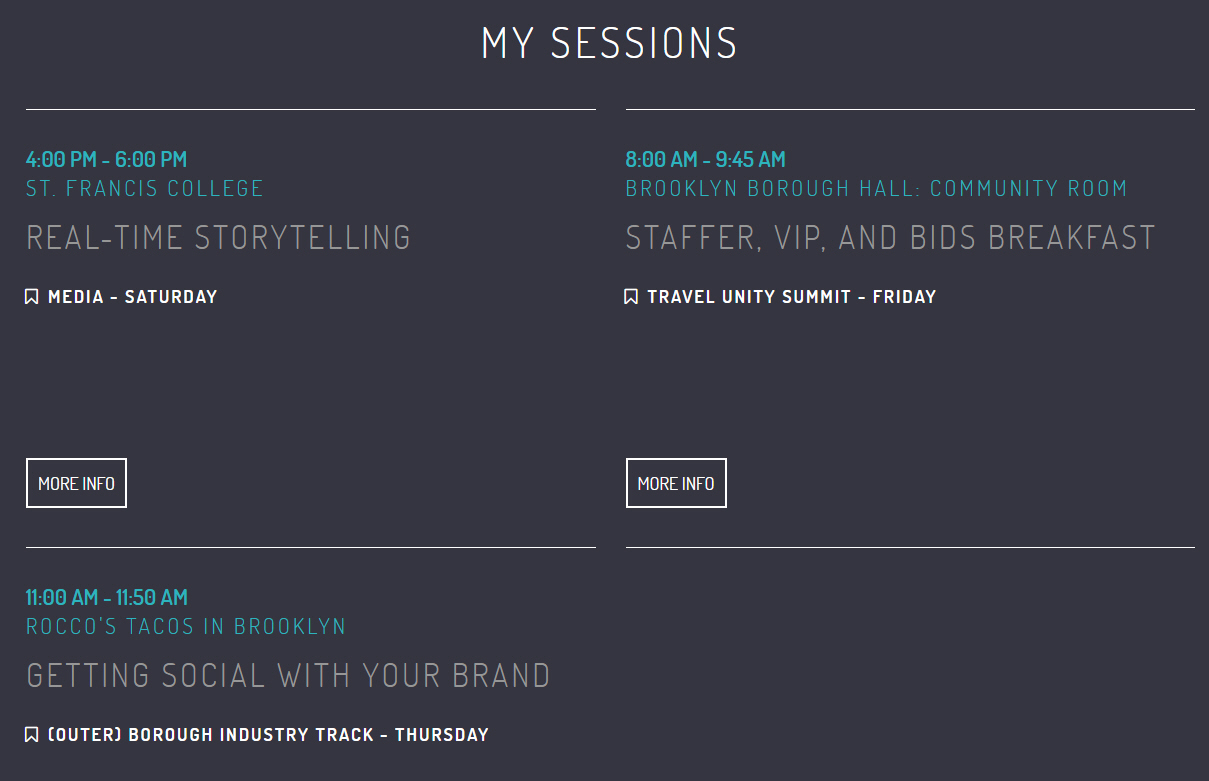Click the St. Francis College venue text
This screenshot has height=781, width=1209.
pyautogui.click(x=145, y=188)
